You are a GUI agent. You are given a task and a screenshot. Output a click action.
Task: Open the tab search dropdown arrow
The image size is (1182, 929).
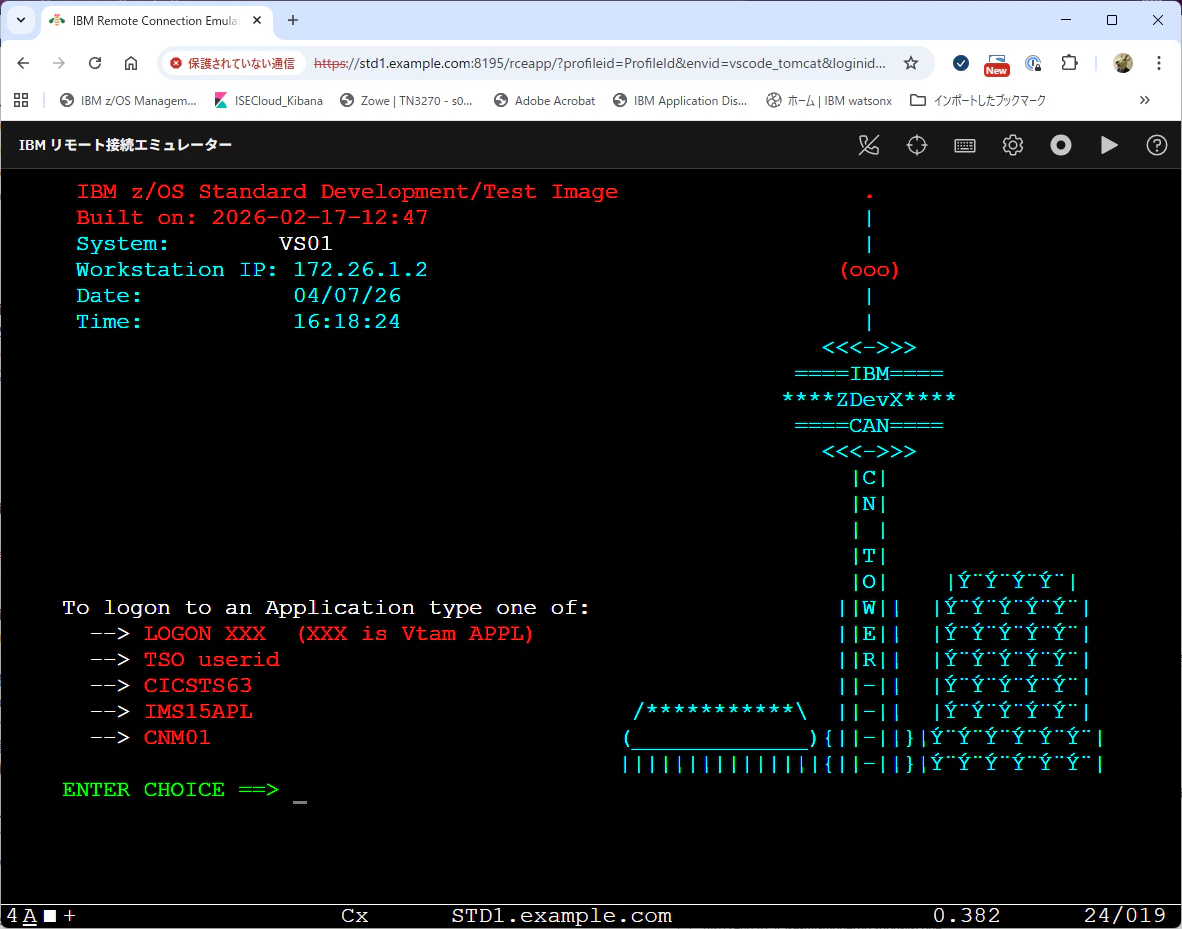click(21, 20)
